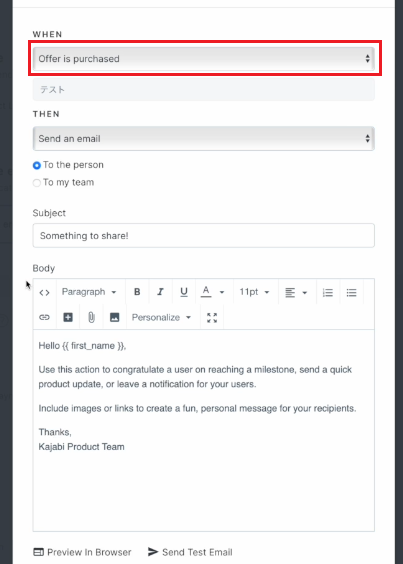
Task: Expand editor to fullscreen mode
Action: 212,318
